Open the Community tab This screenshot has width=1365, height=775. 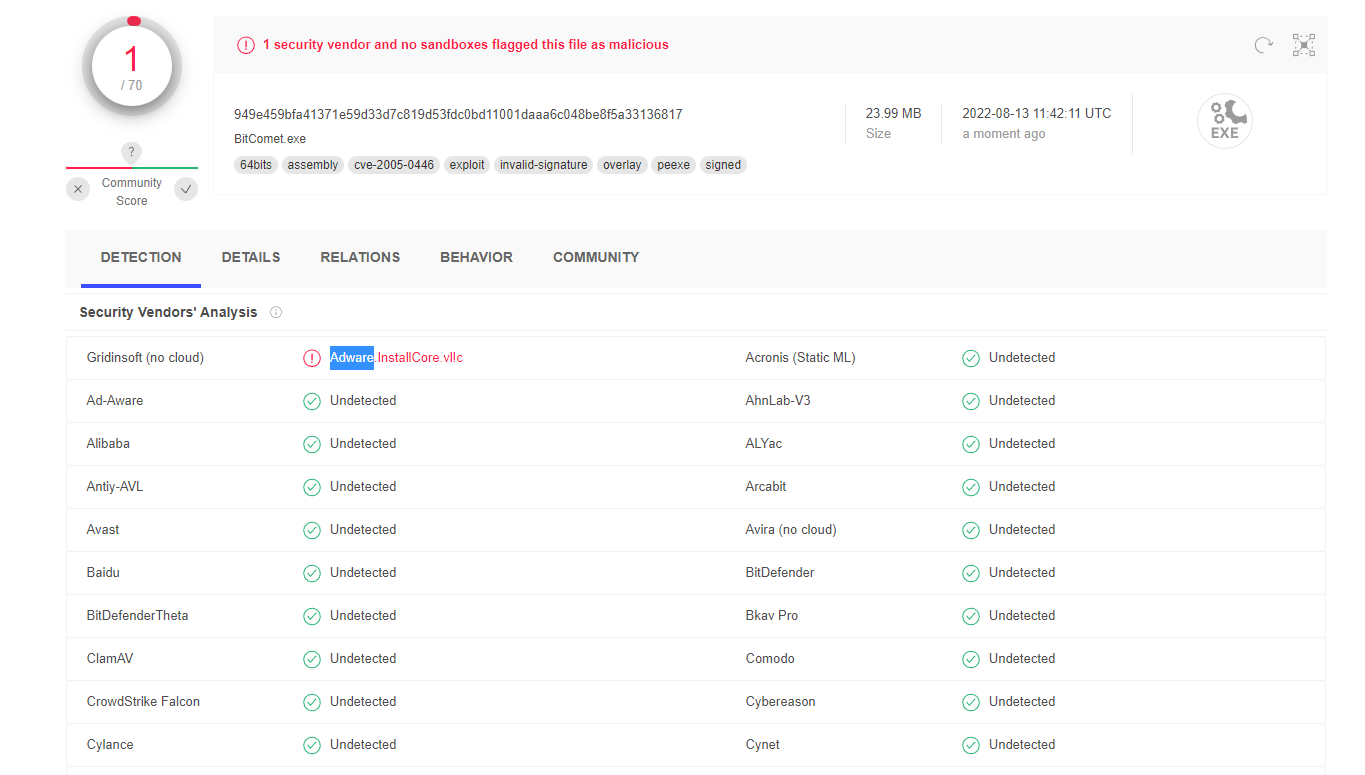(596, 257)
